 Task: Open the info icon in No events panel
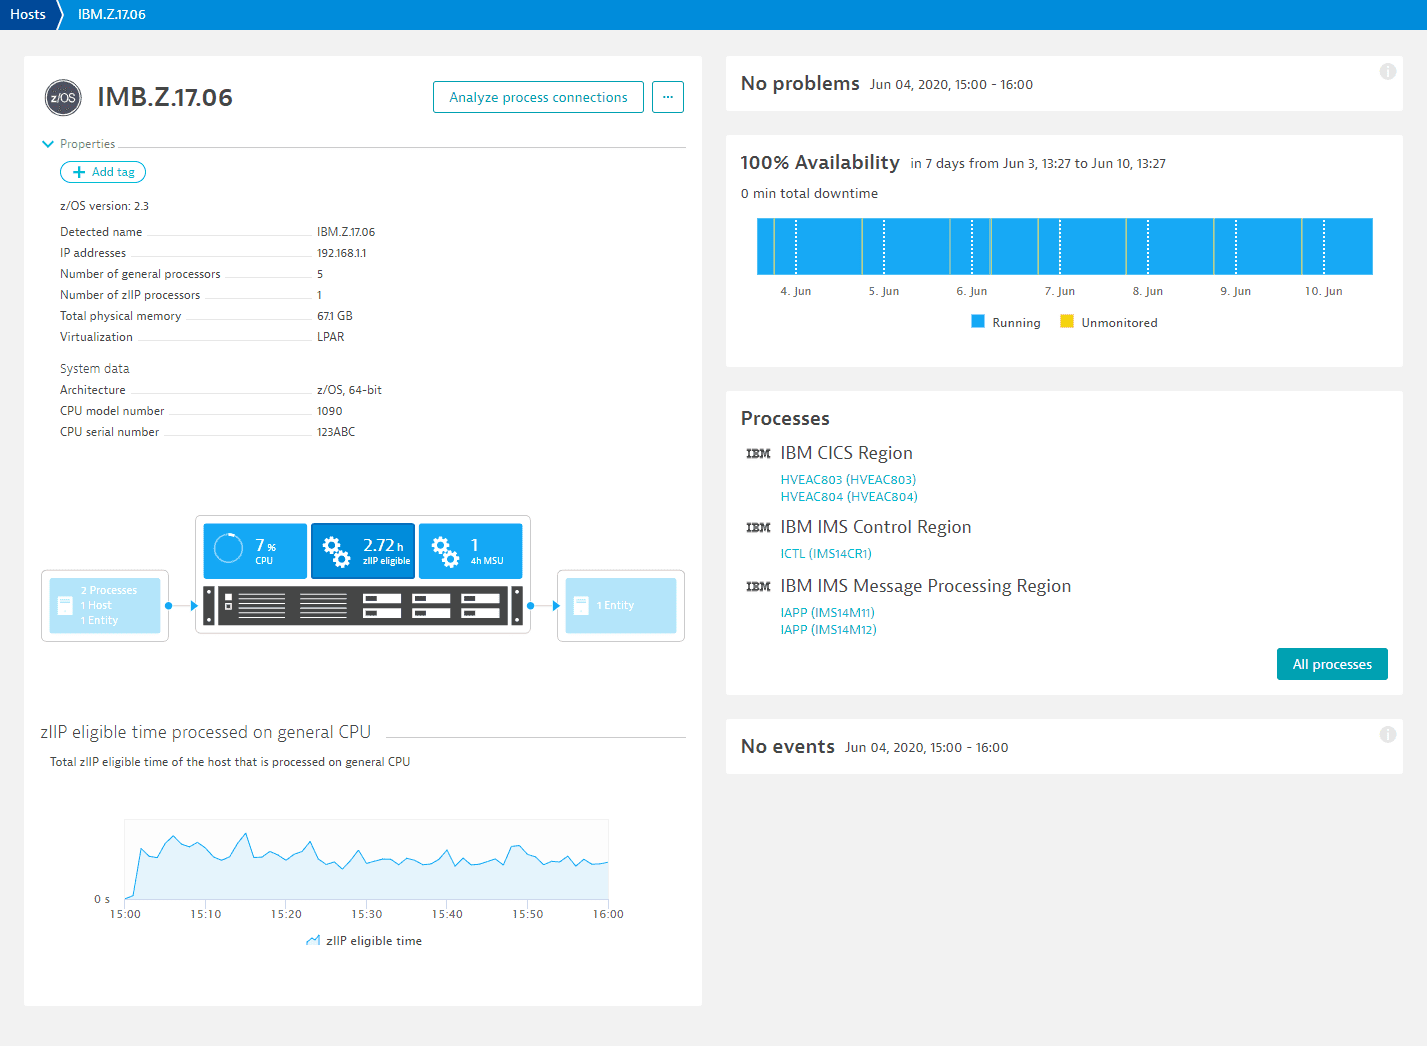(1388, 734)
